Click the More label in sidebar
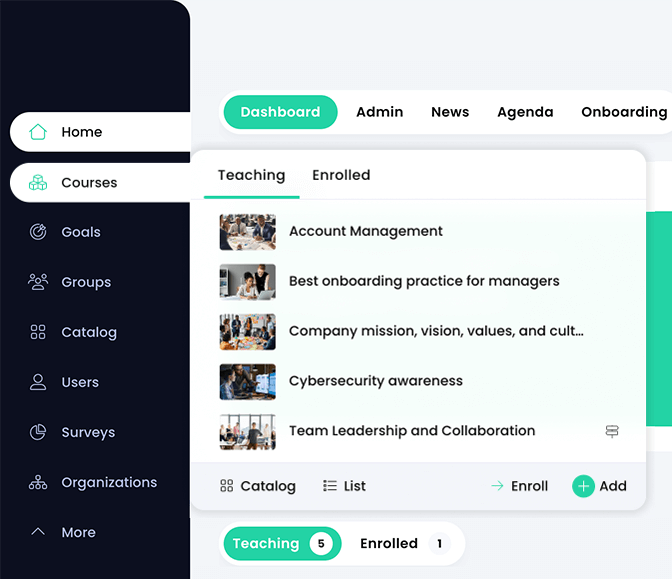Screen dimensions: 672x579 click(x=78, y=532)
